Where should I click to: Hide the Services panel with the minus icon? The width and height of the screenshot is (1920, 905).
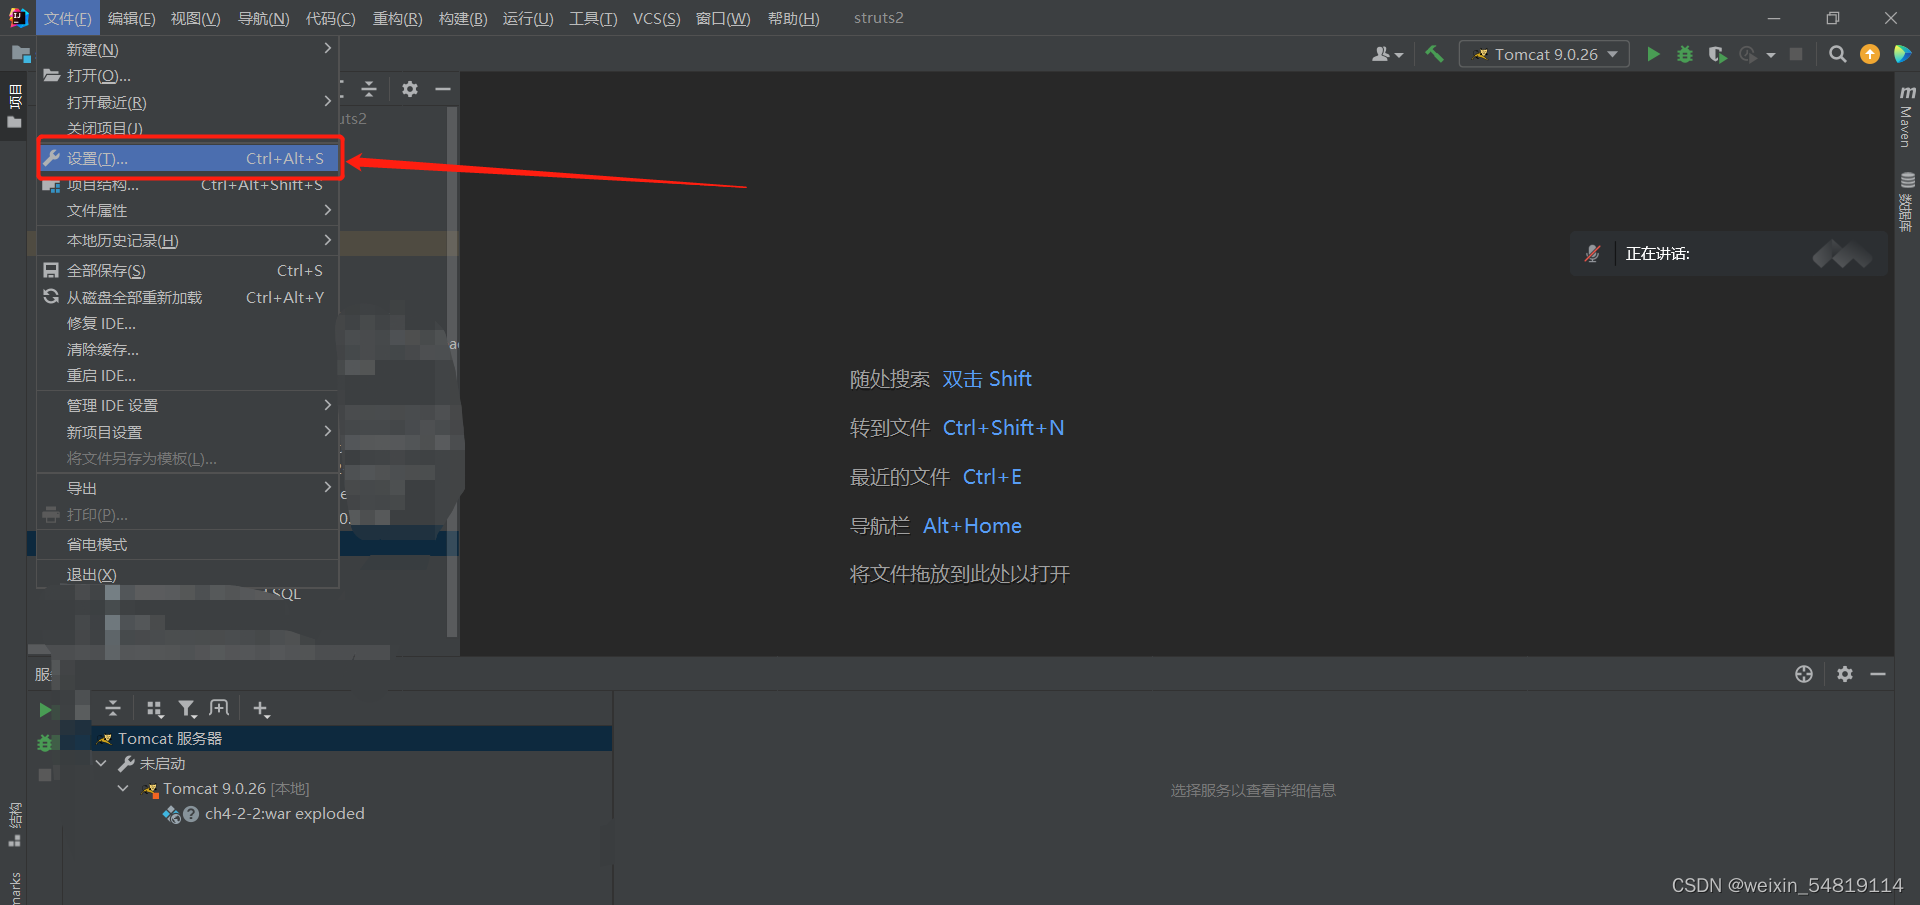(x=1878, y=674)
